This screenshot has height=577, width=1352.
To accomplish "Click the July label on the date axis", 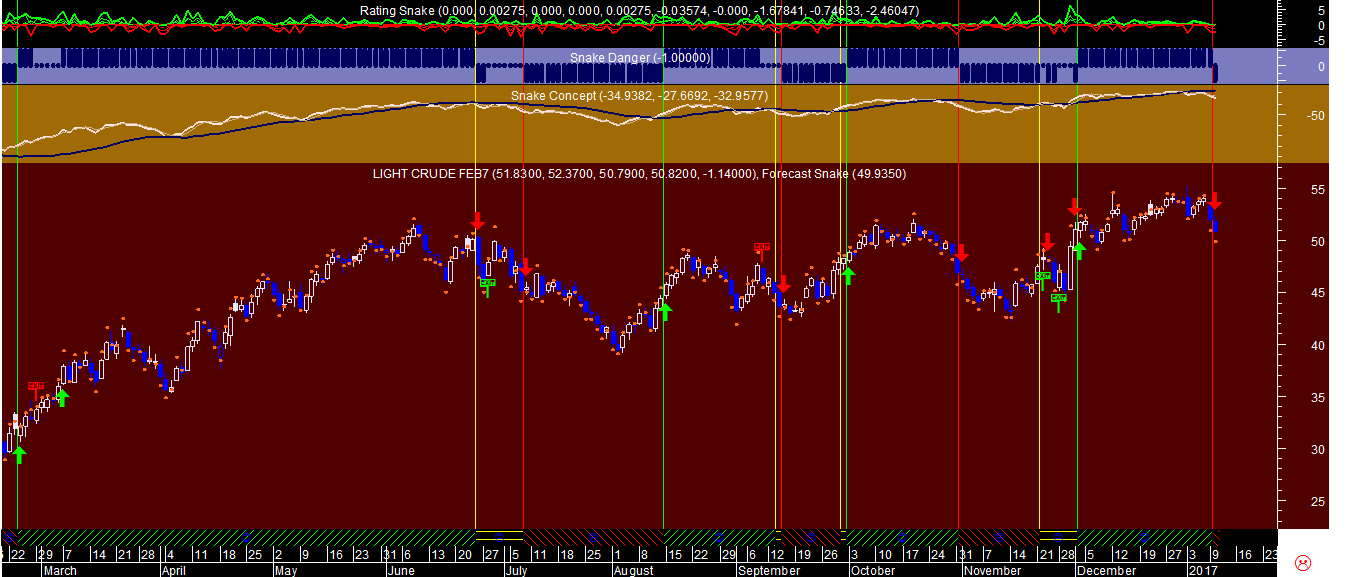I will coord(516,571).
